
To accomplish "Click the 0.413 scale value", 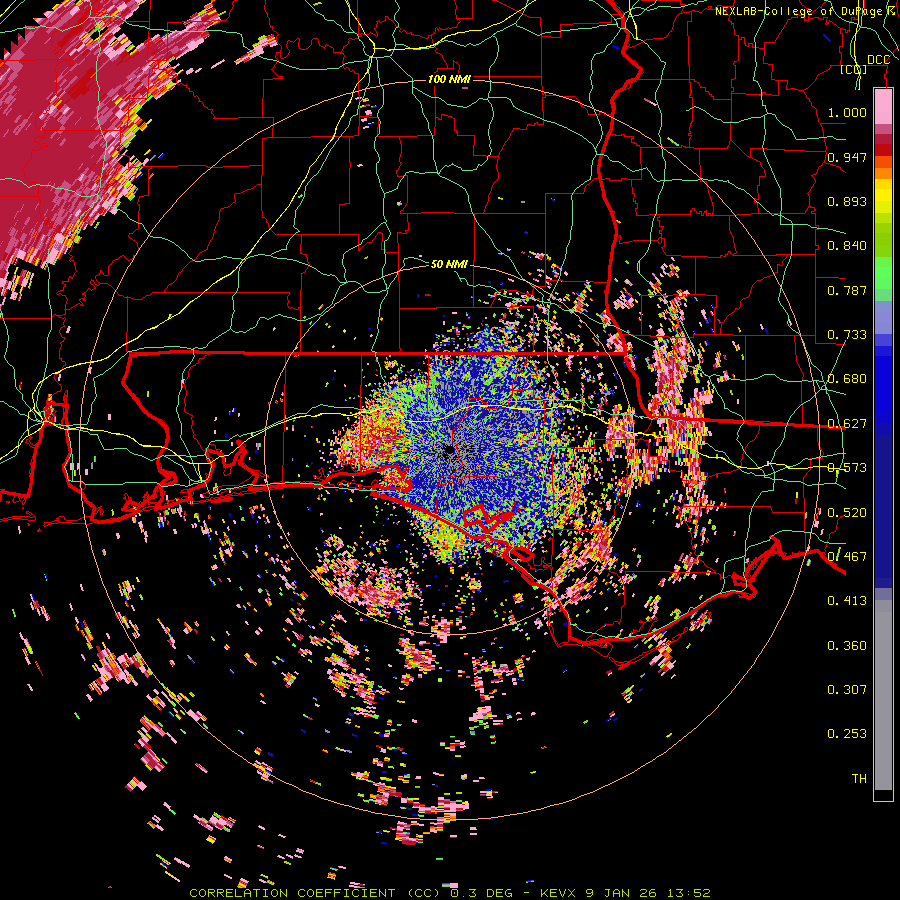I will pyautogui.click(x=847, y=601).
